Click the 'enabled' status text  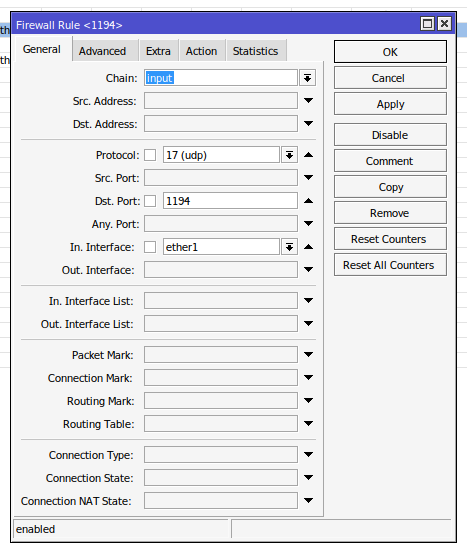[x=35, y=529]
